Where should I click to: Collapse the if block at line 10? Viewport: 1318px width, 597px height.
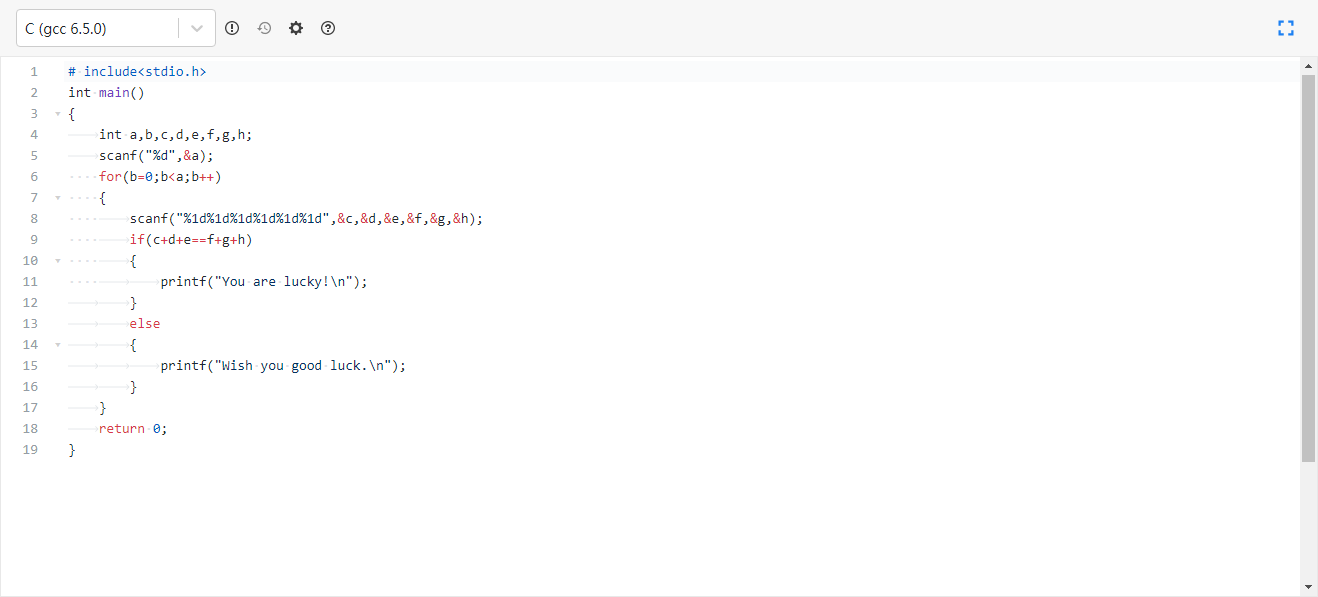click(x=58, y=261)
